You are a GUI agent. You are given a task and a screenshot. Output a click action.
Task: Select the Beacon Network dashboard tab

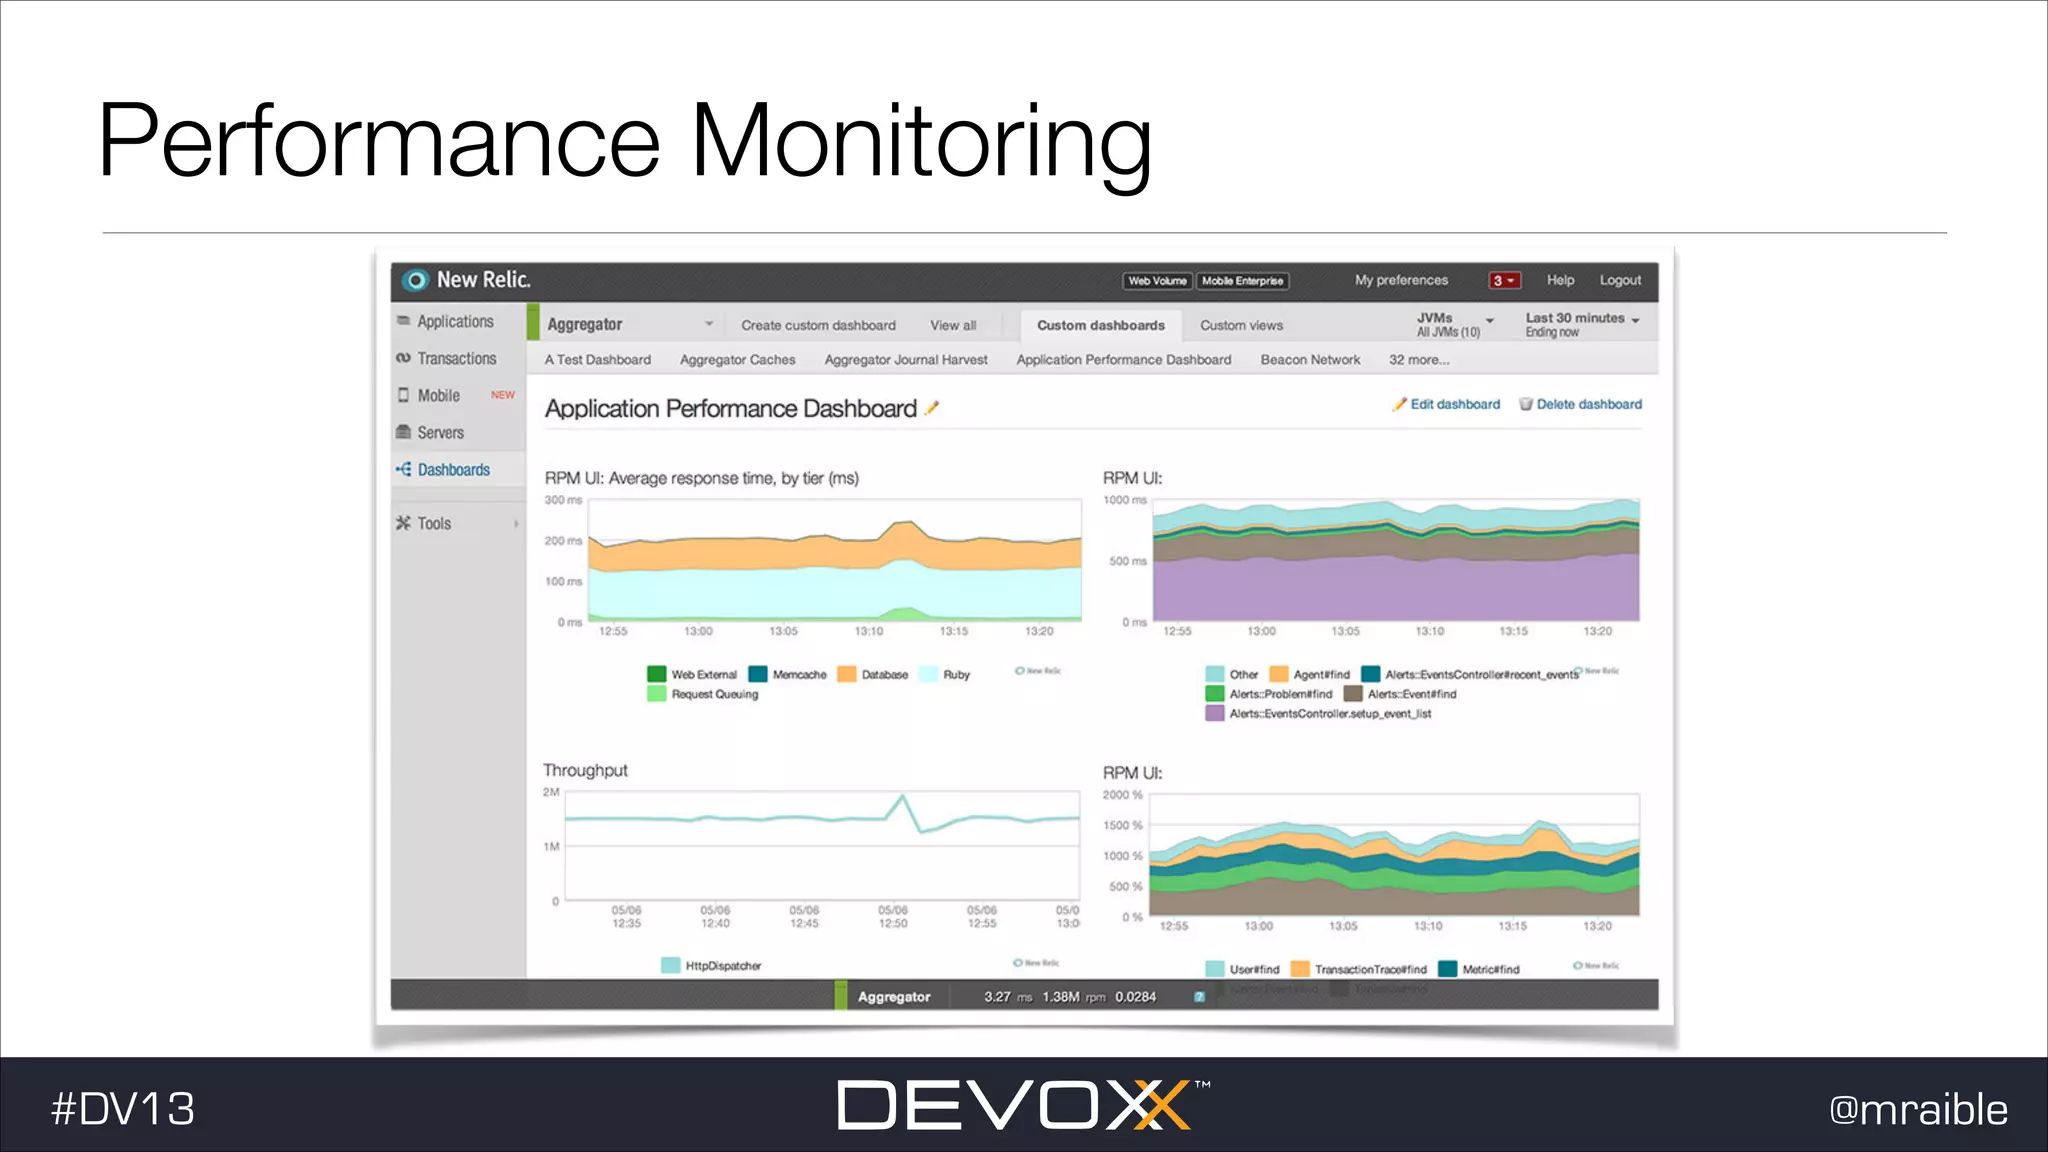(x=1310, y=360)
